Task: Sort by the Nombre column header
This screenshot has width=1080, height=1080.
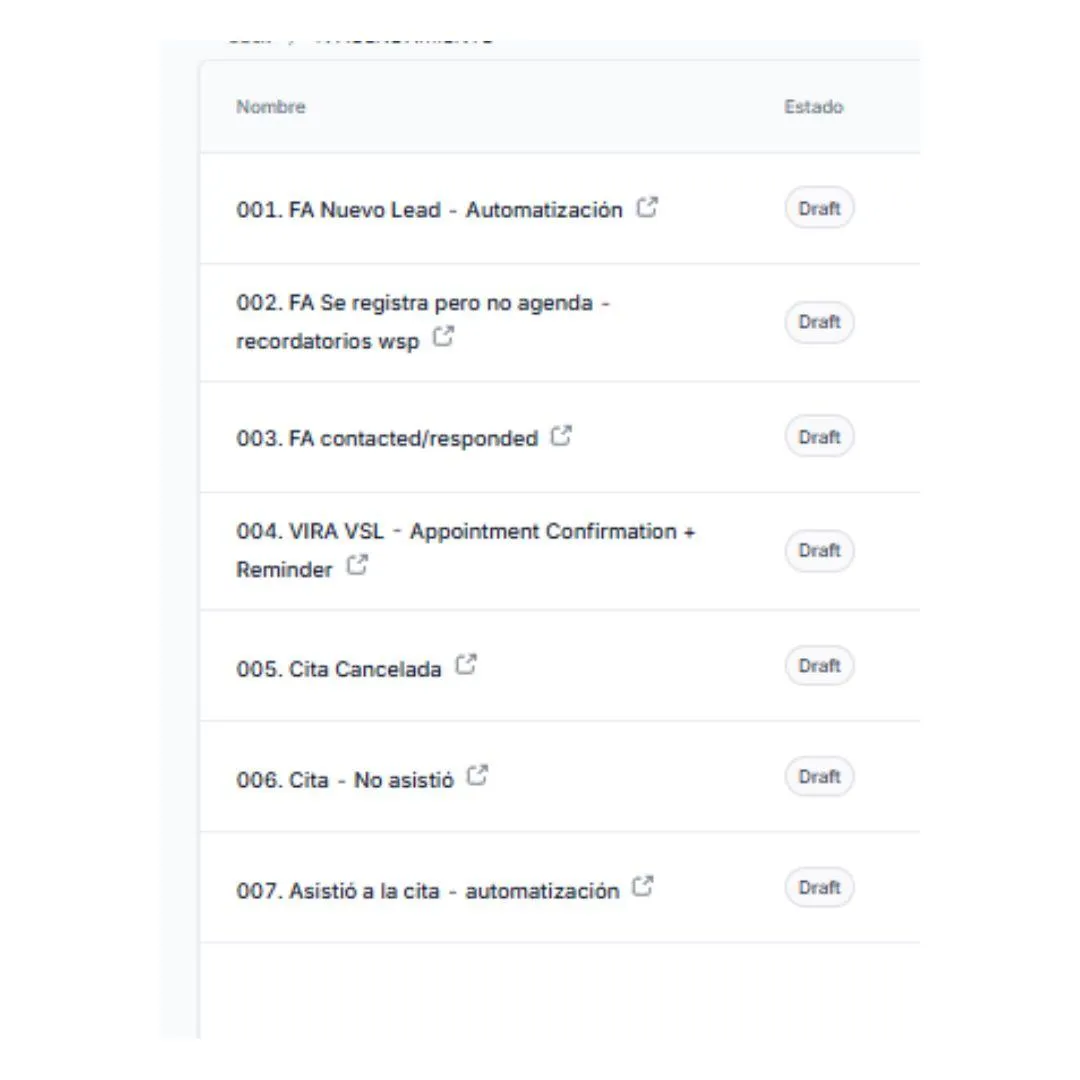Action: coord(271,107)
